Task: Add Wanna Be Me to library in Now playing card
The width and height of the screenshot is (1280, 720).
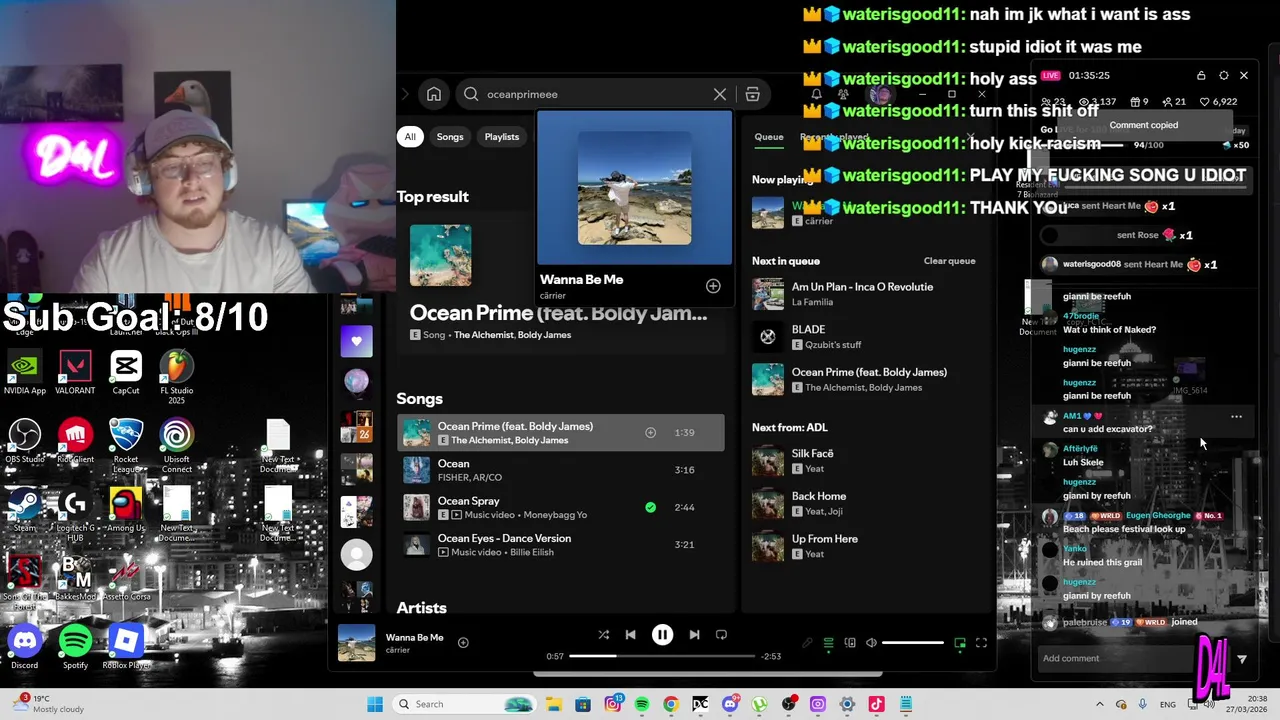Action: click(713, 286)
